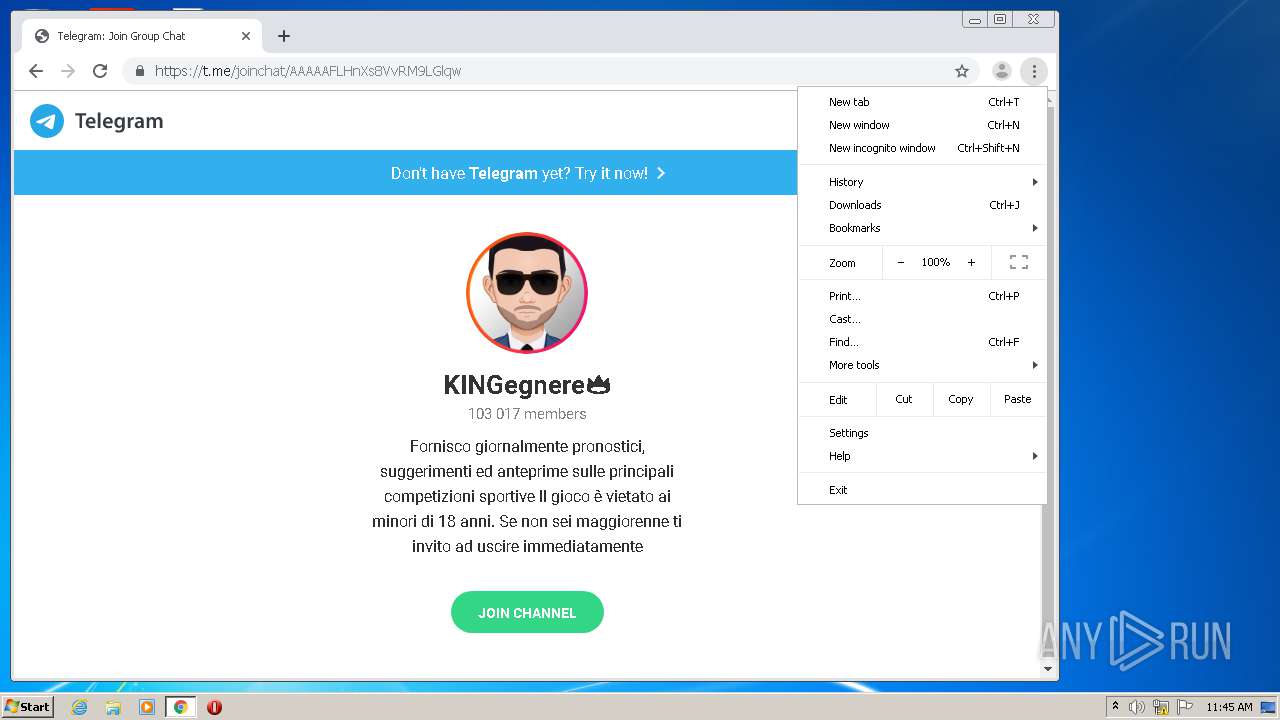Open Settings from the Chrome menu
This screenshot has width=1280, height=720.
(922, 433)
